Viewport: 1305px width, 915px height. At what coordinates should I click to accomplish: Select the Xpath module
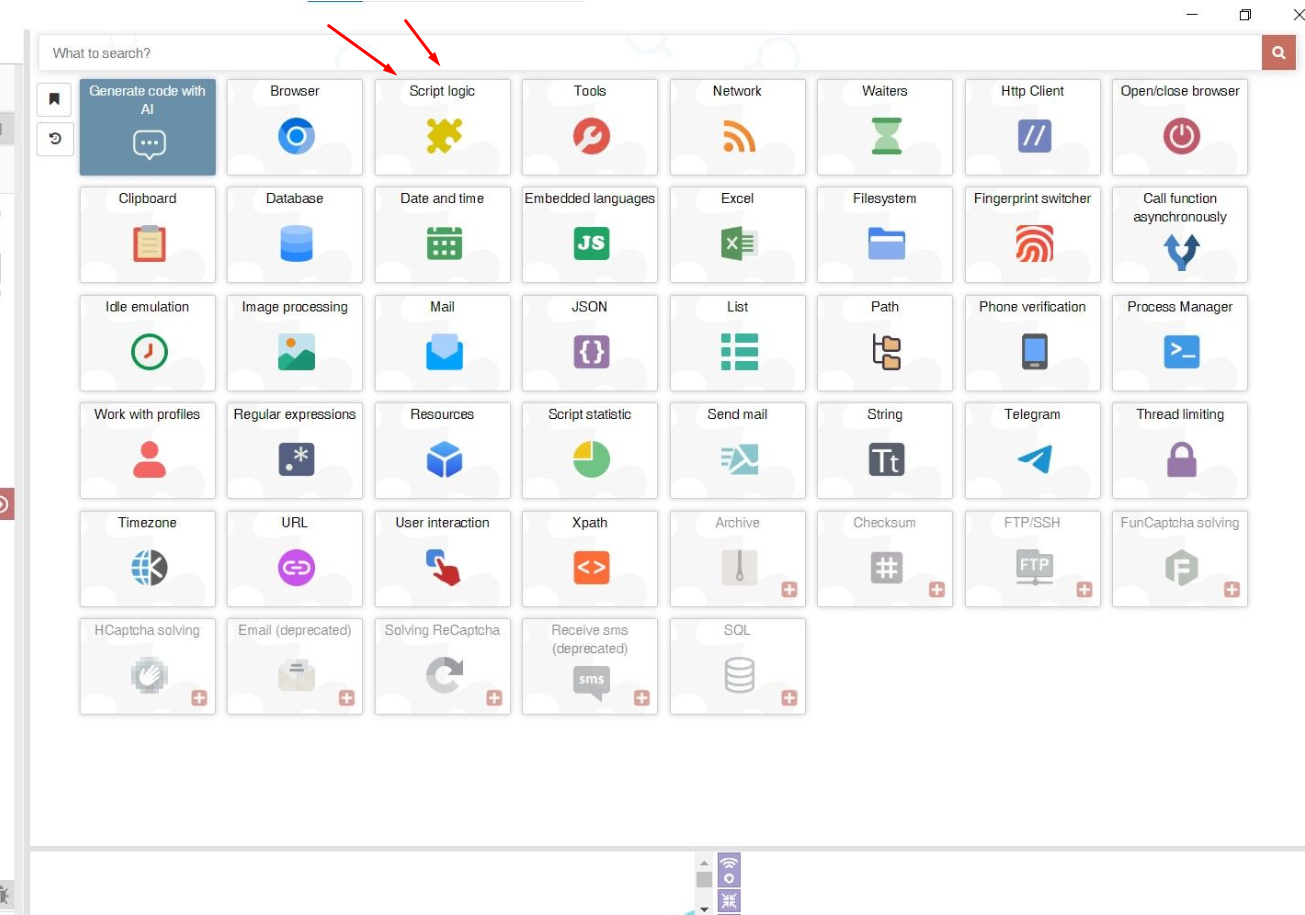tap(590, 558)
